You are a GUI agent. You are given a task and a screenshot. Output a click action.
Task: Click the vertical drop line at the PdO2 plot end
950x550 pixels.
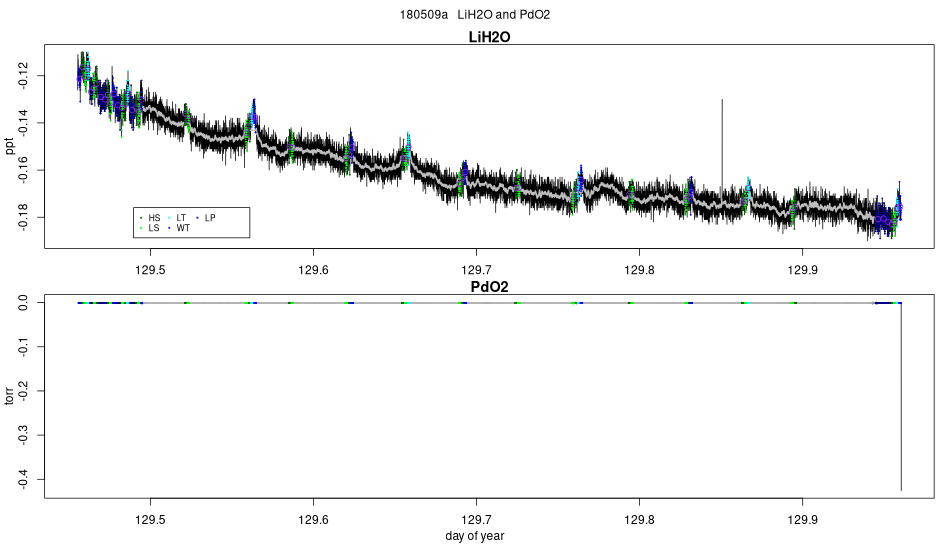point(901,397)
